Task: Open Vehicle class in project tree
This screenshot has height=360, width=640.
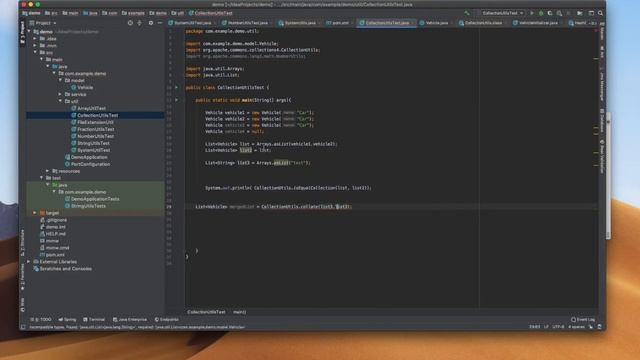Action: pyautogui.click(x=85, y=87)
